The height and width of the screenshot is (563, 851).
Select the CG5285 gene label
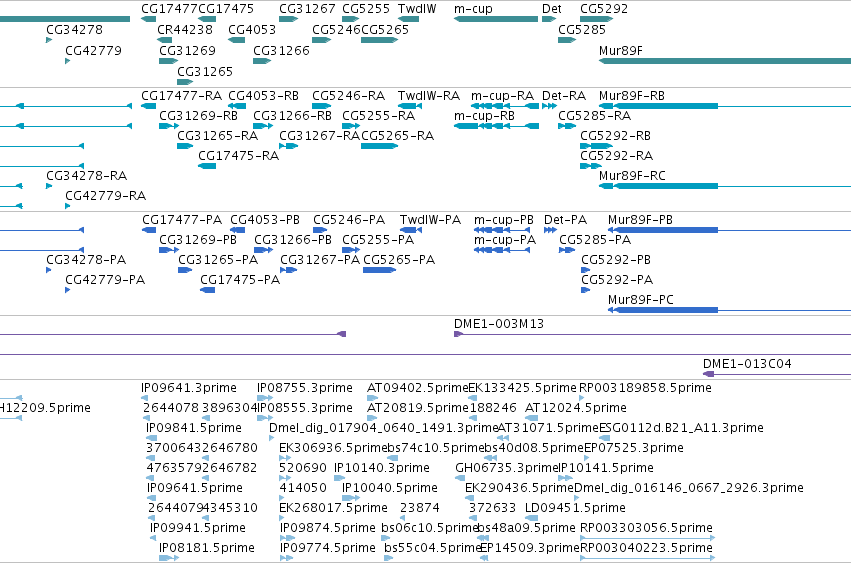(x=582, y=29)
